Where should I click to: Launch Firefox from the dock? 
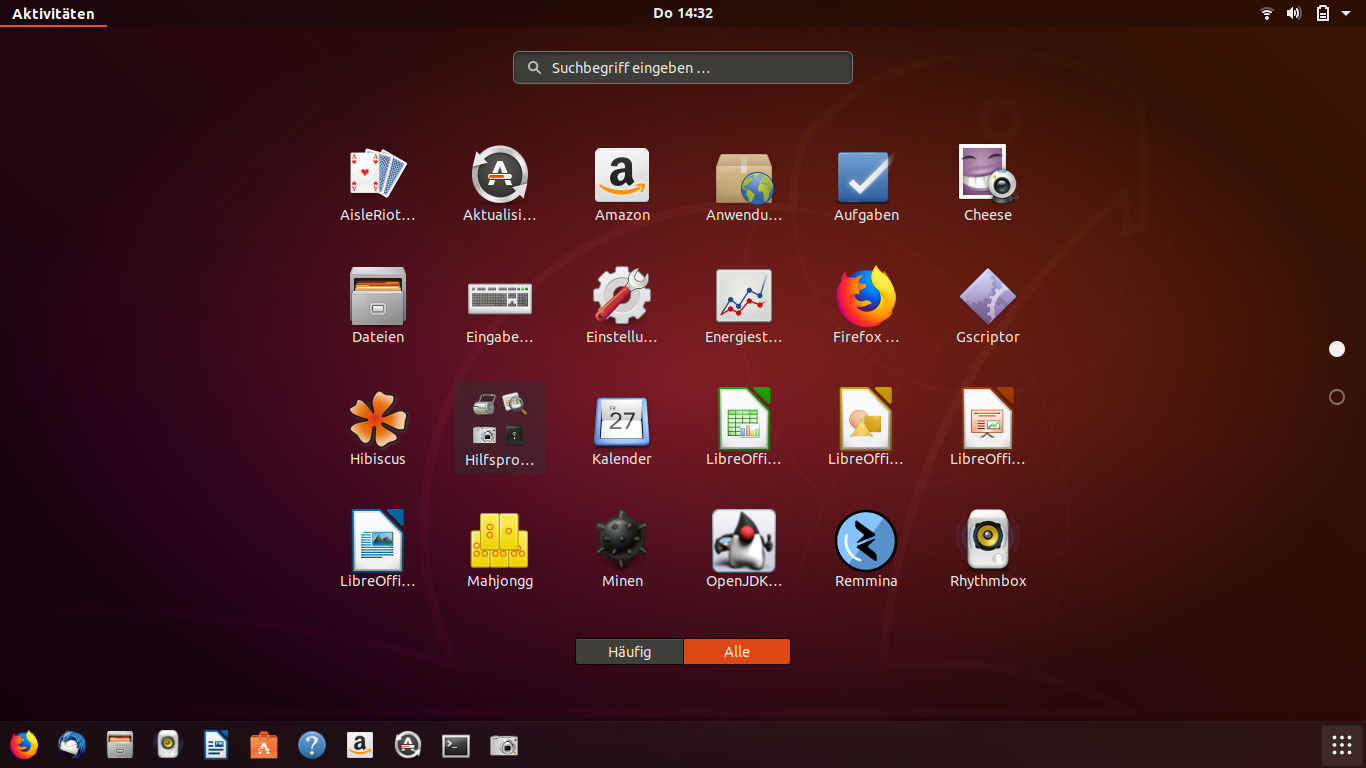coord(24,745)
